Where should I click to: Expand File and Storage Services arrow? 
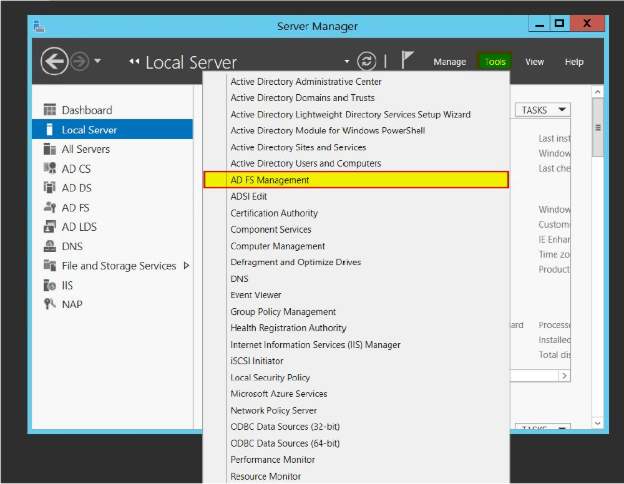pos(186,266)
